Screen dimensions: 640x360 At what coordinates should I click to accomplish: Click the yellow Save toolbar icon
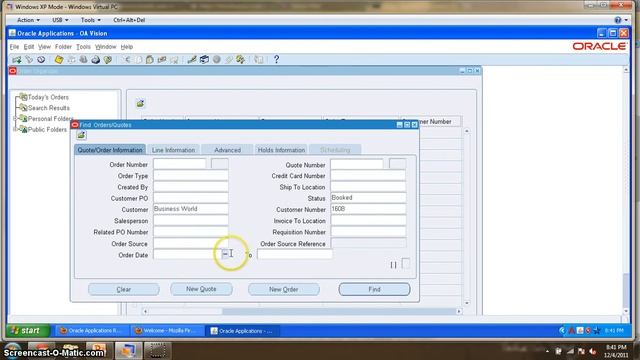coord(59,60)
